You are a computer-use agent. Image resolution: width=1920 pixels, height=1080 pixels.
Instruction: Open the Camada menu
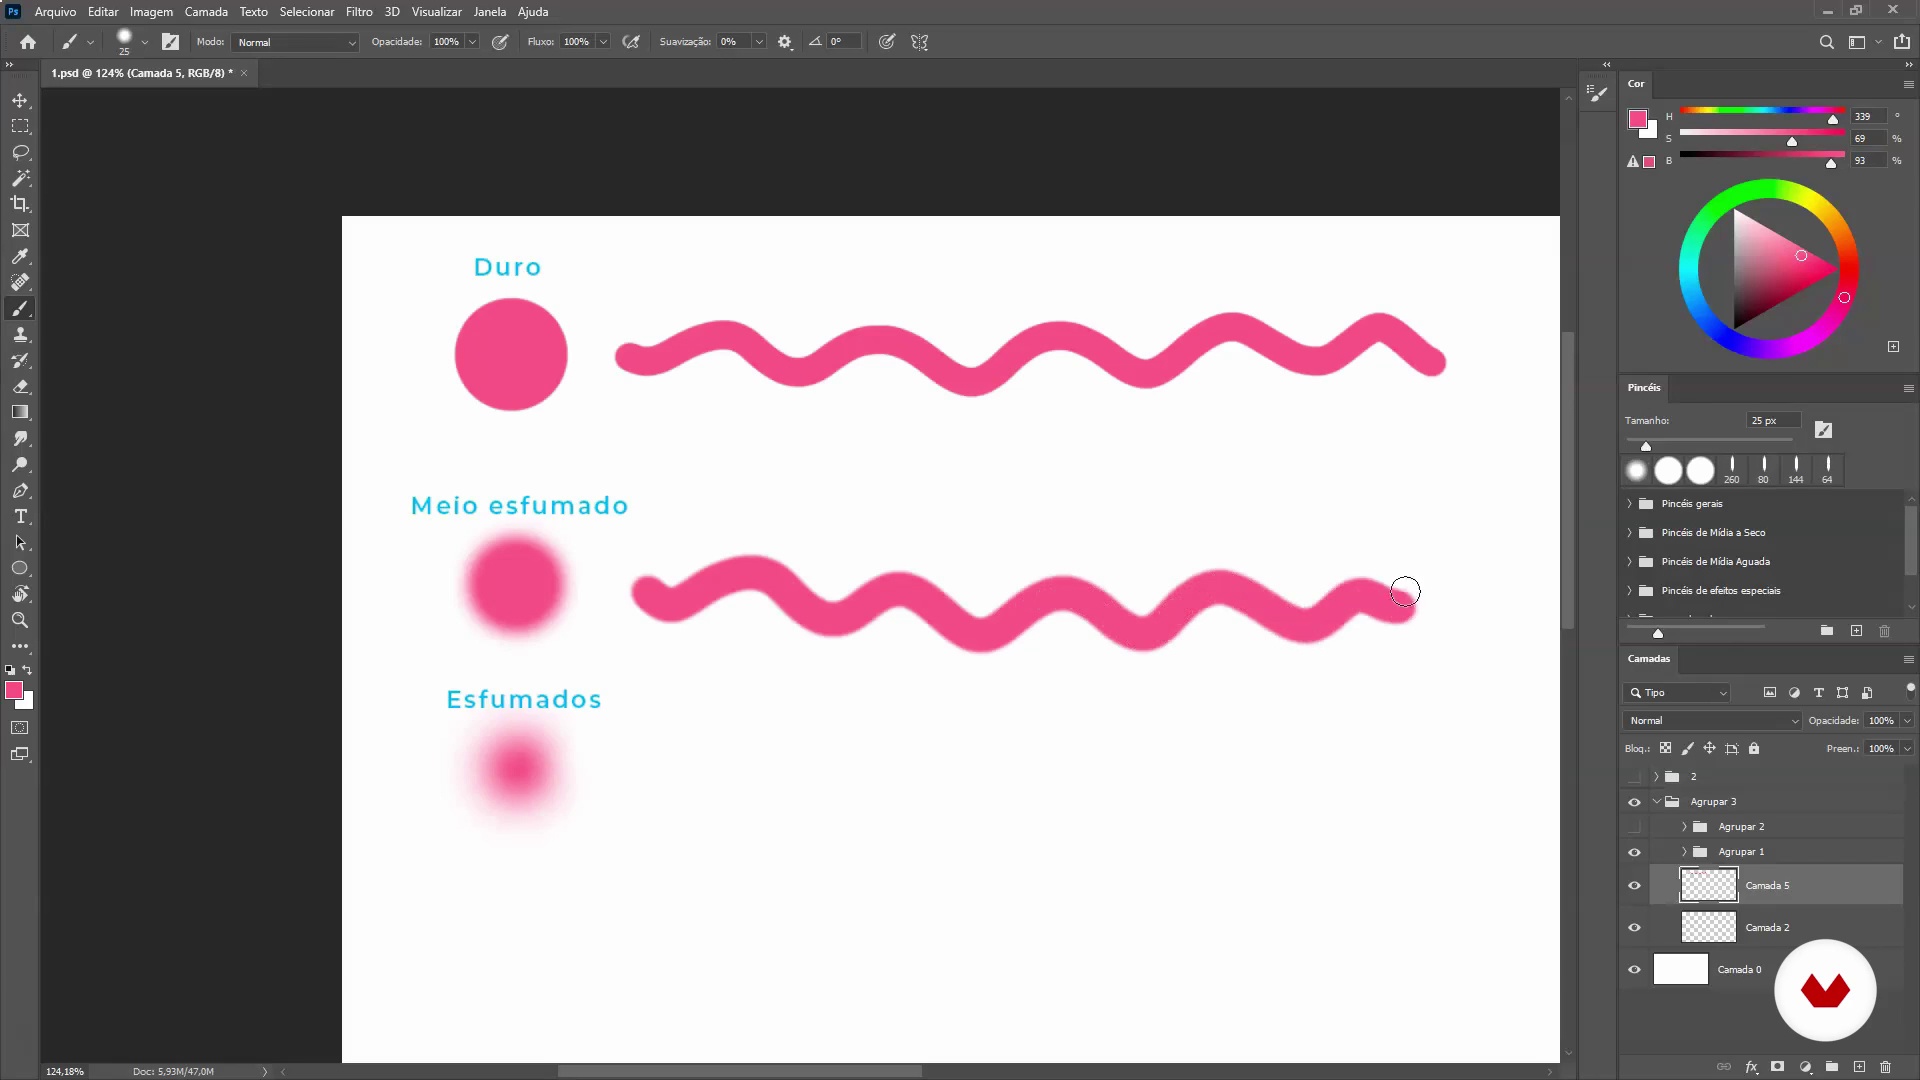click(206, 12)
